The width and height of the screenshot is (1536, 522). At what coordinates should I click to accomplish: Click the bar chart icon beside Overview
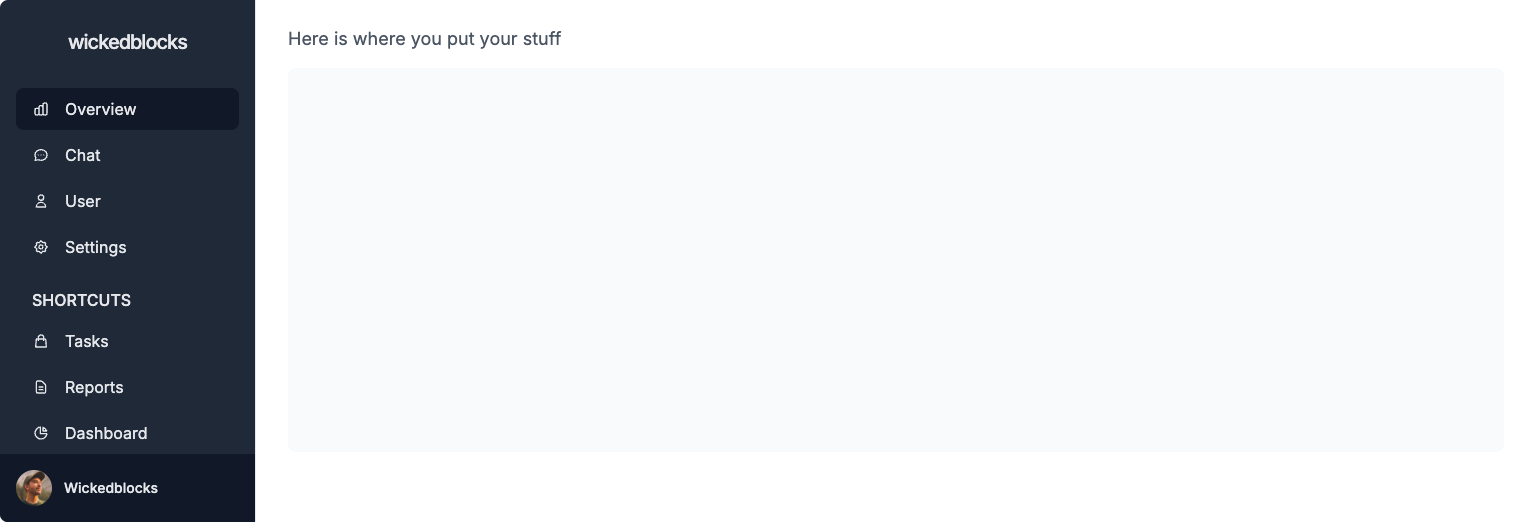pyautogui.click(x=41, y=109)
